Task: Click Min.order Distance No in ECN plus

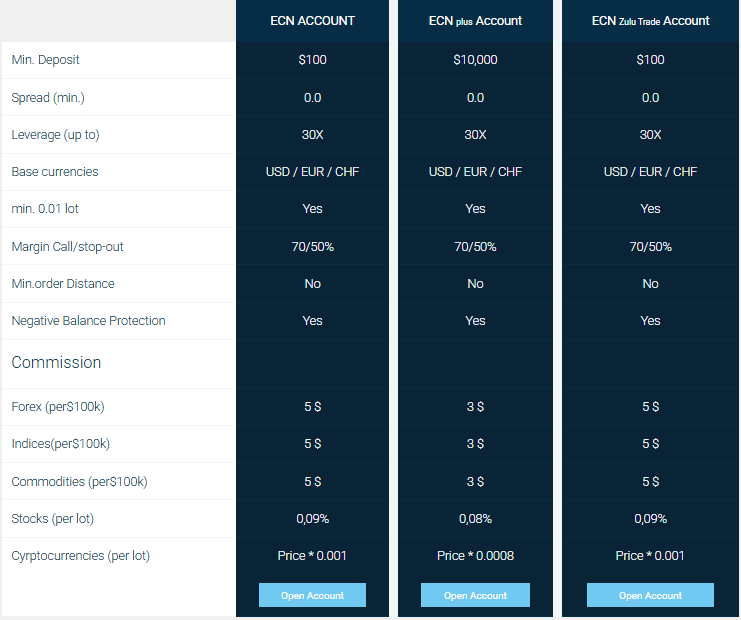Action: (475, 284)
